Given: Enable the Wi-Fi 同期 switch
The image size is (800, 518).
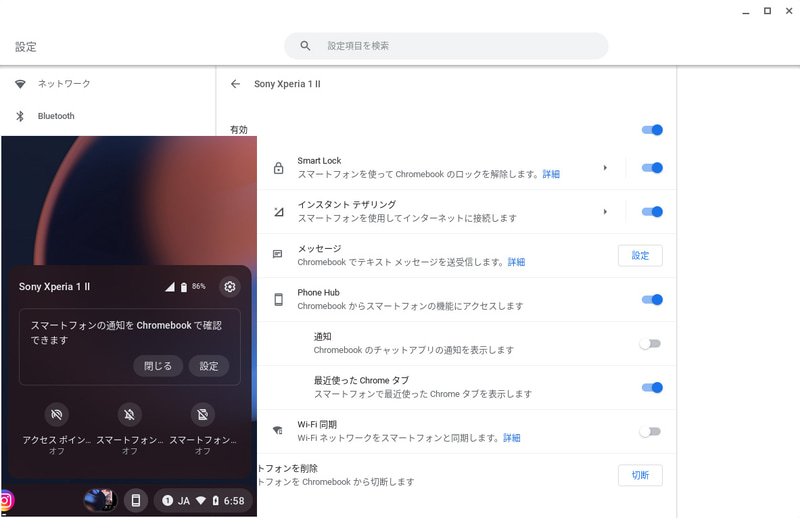Looking at the screenshot, I should (x=650, y=432).
